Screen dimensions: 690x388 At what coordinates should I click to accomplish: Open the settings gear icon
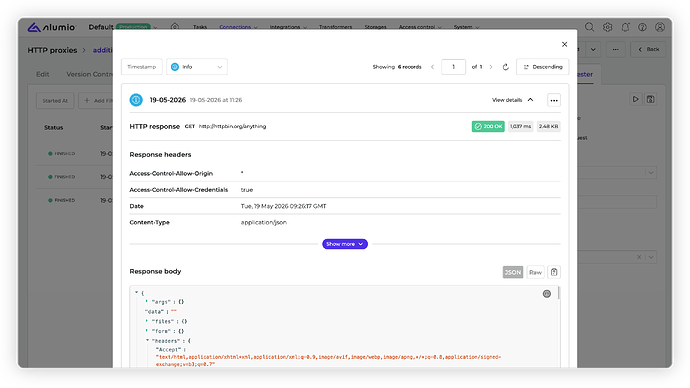point(608,27)
